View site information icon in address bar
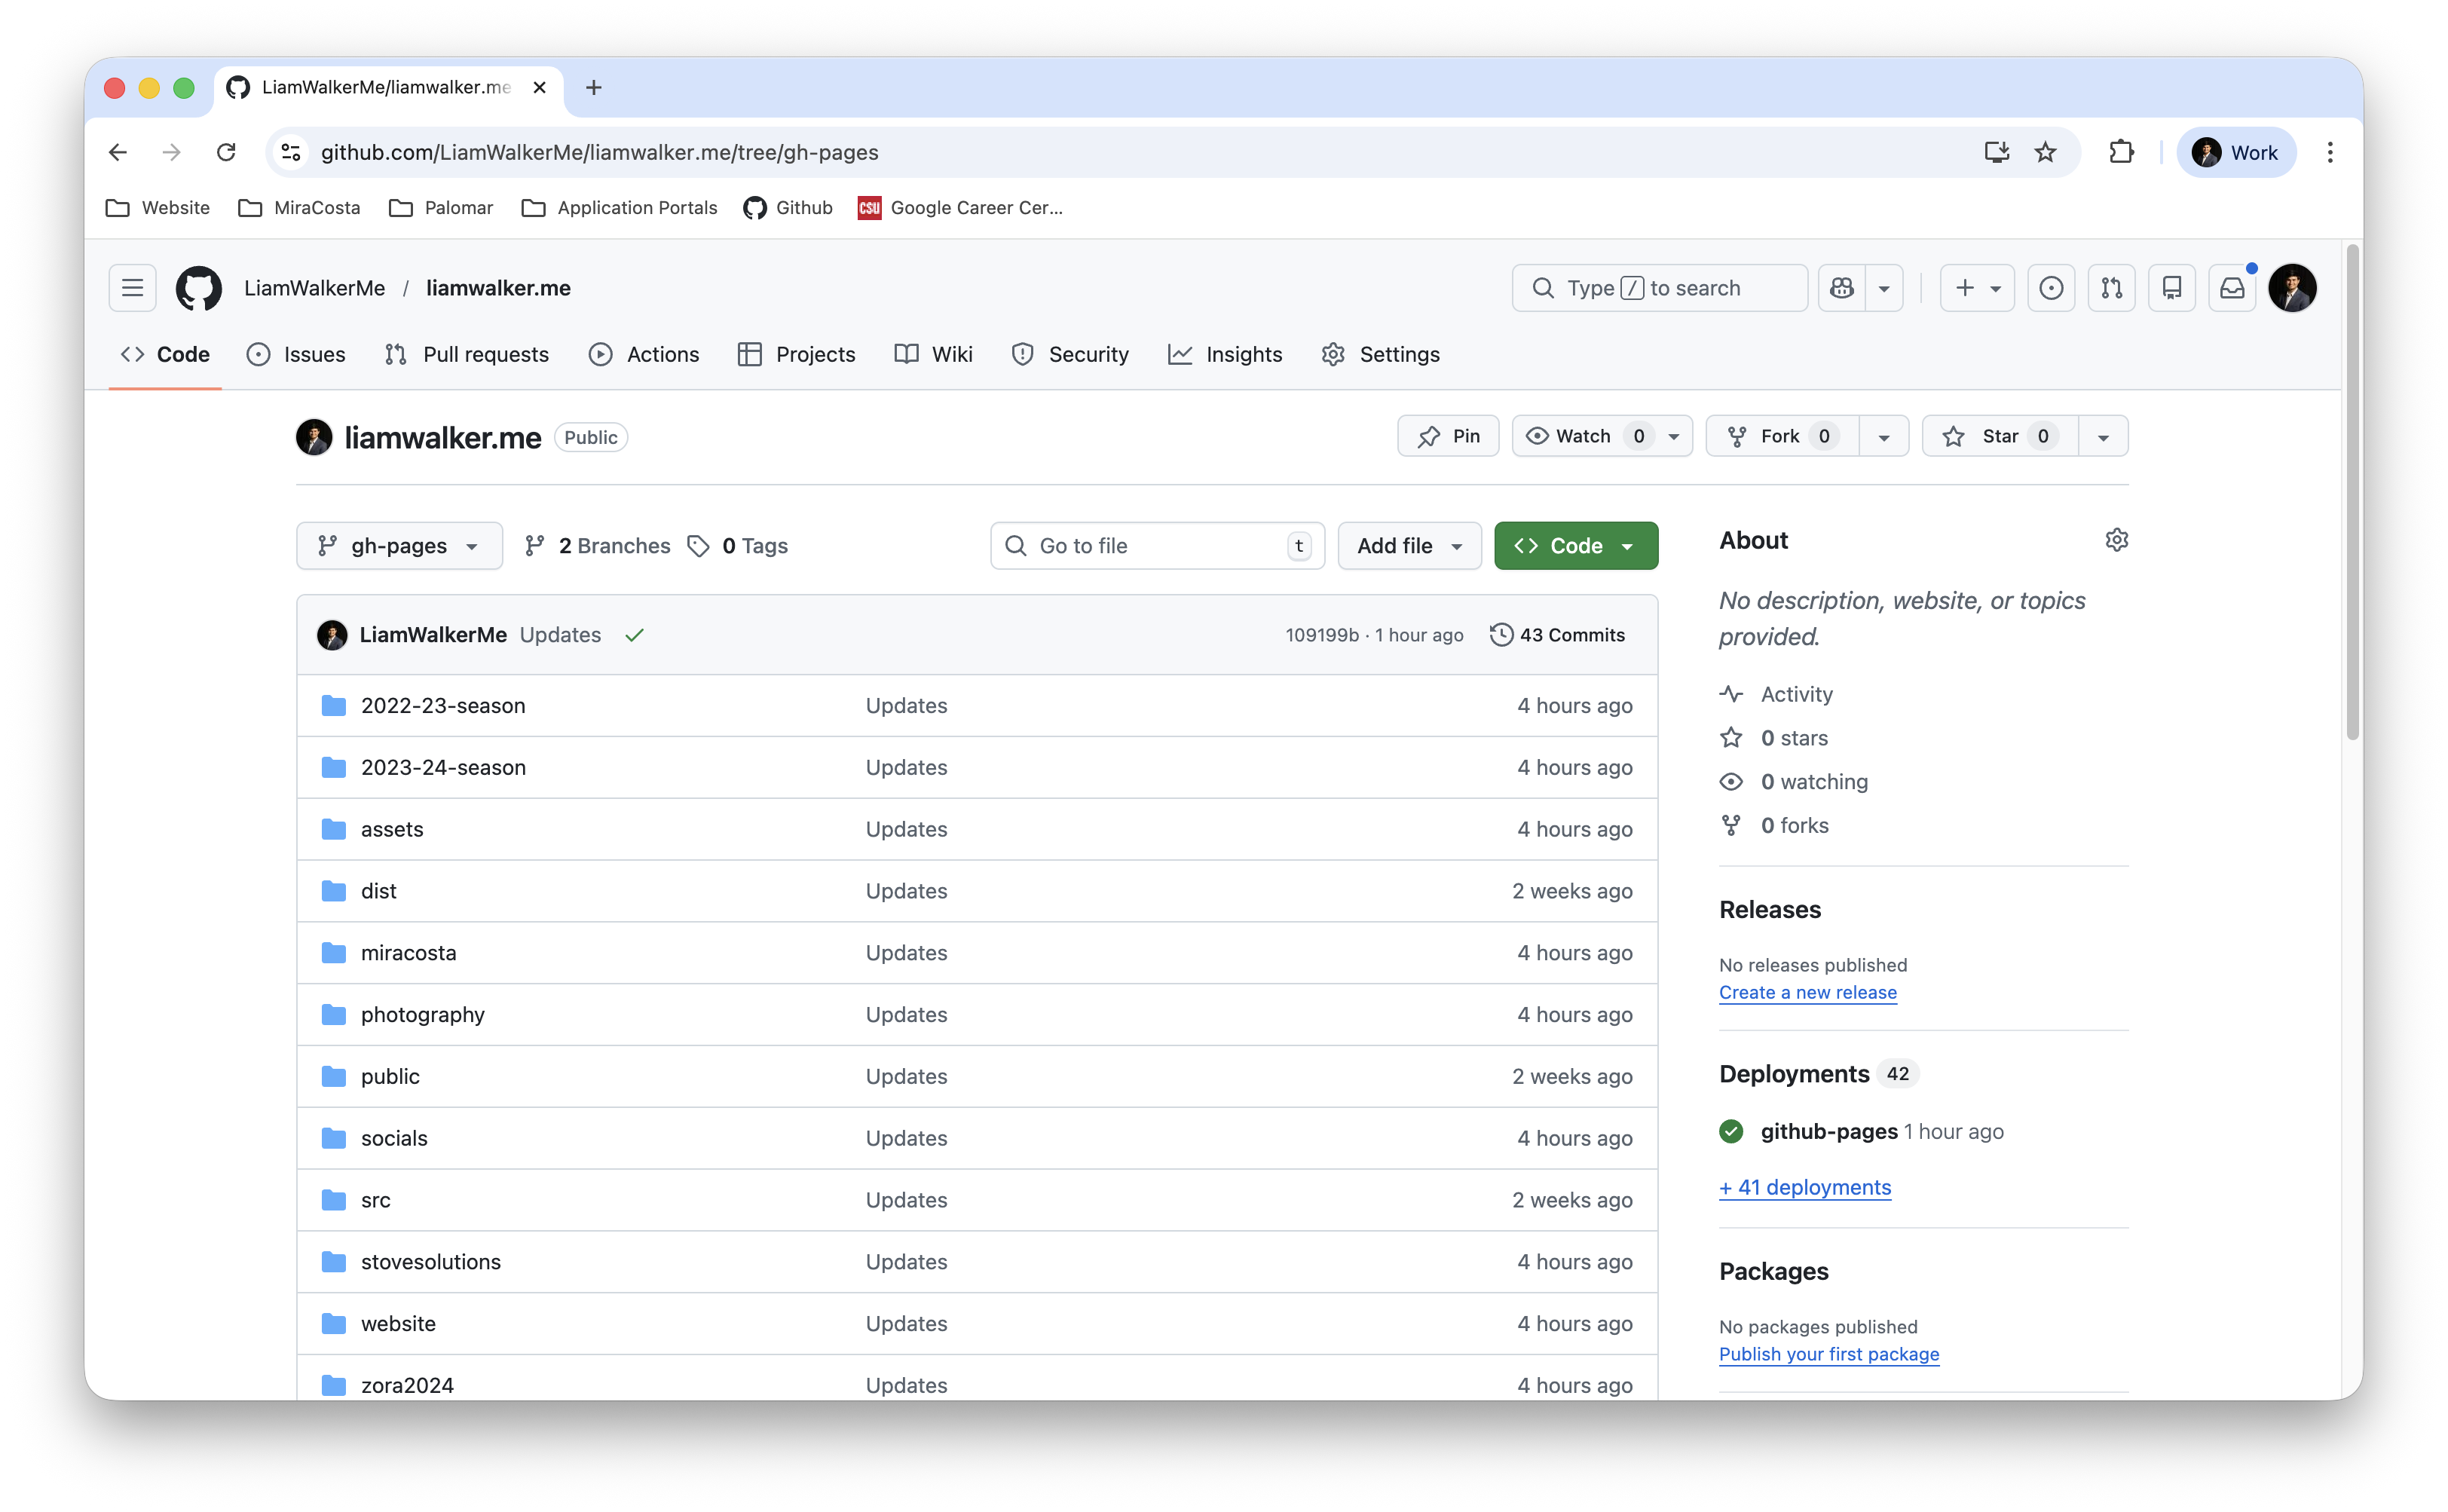This screenshot has width=2448, height=1512. click(291, 152)
